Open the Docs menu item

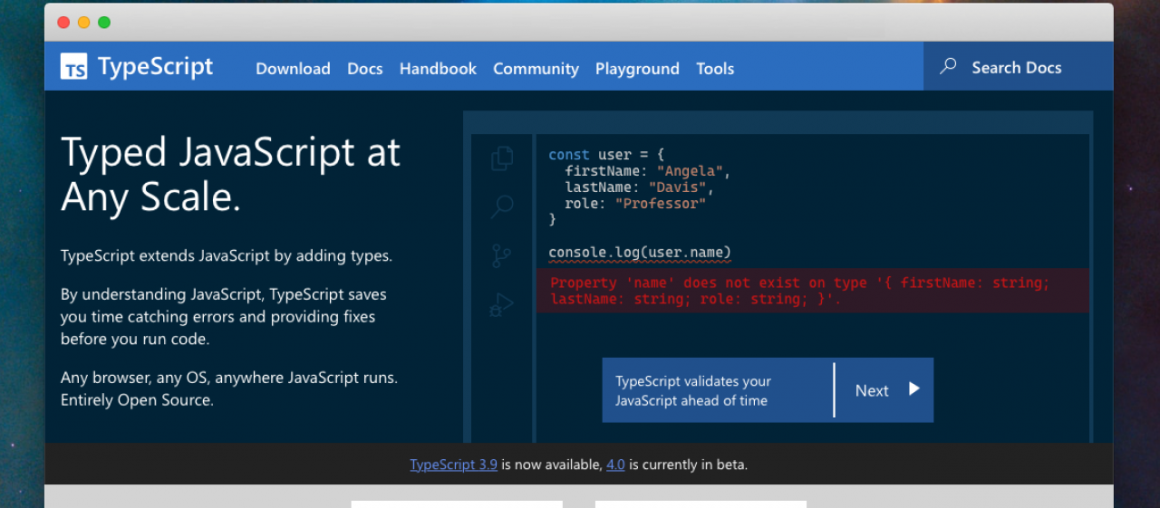(x=365, y=69)
